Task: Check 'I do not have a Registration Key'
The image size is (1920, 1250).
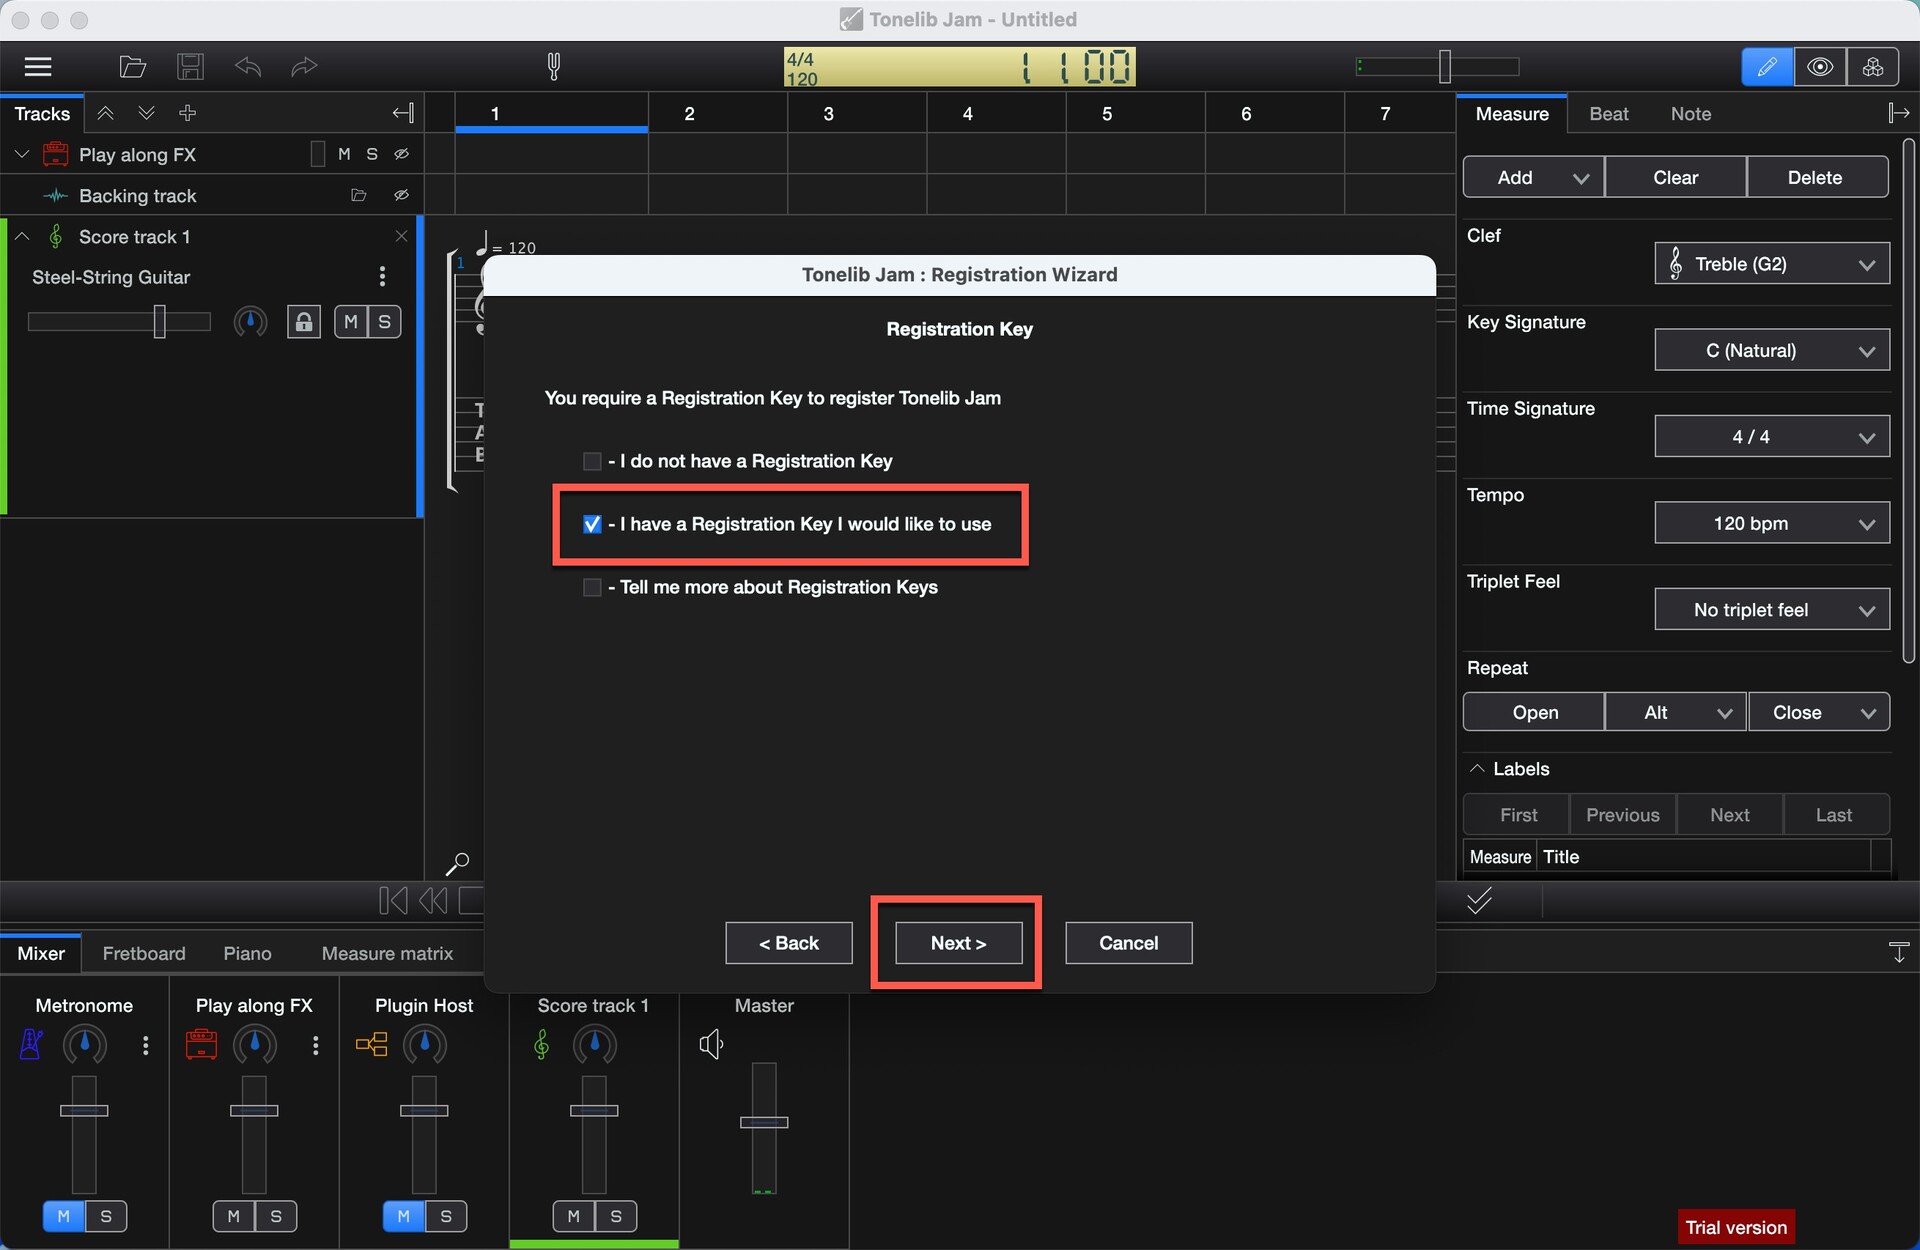Action: point(592,461)
